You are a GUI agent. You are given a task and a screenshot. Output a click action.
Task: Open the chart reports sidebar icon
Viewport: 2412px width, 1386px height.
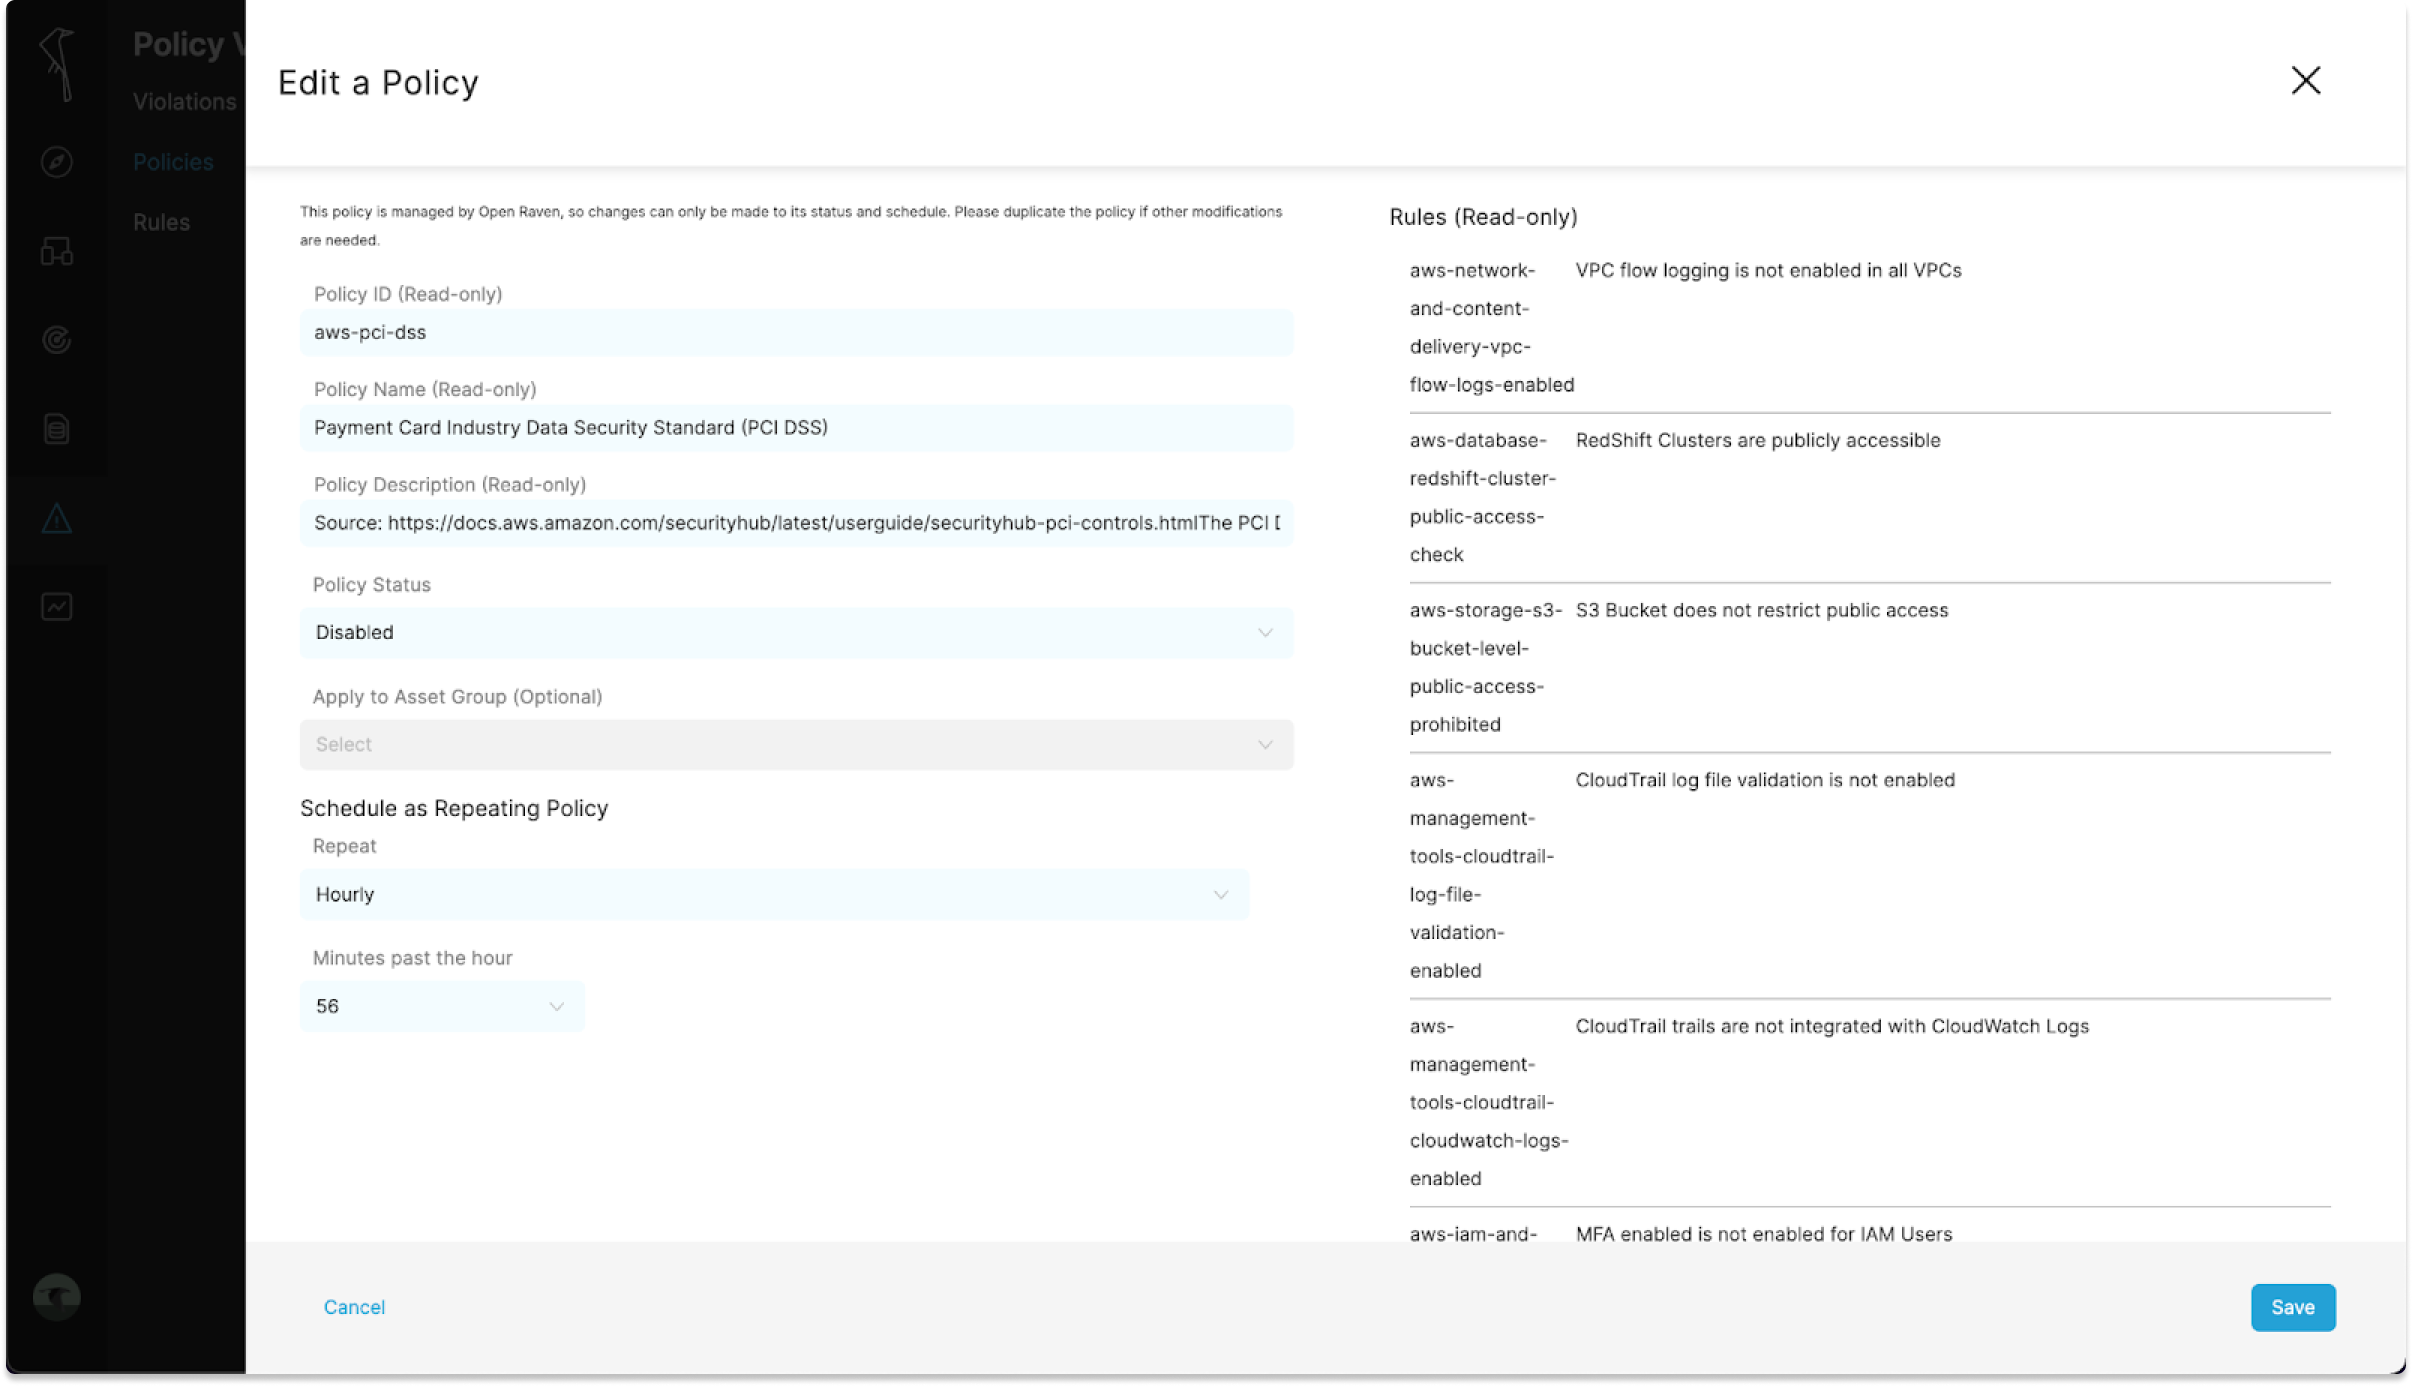tap(57, 607)
